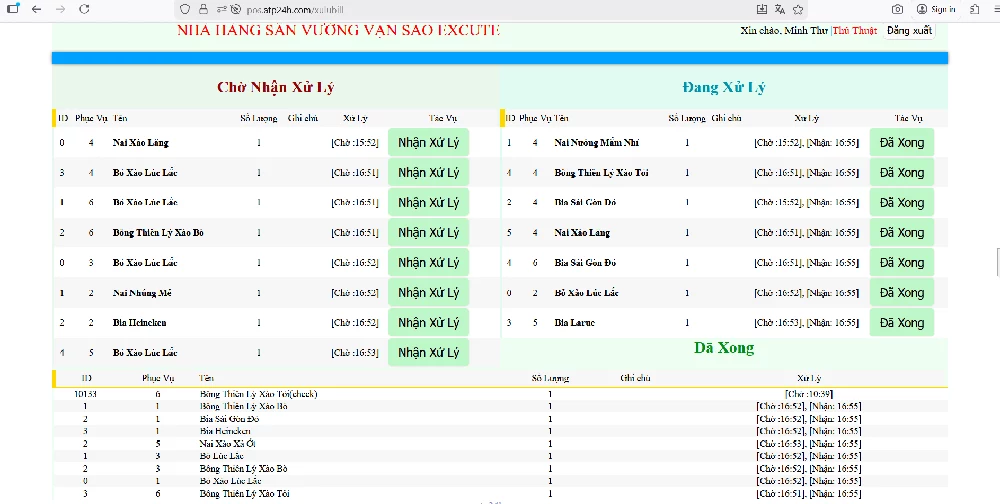Mark Nai Nướng Mắm Nhĩ as Đã Xong

(902, 142)
